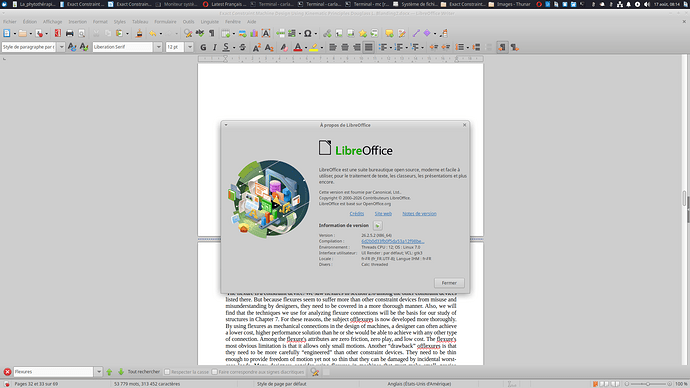Toggle Right-to-Left paragraph direction button
The width and height of the screenshot is (690, 388).
(x=514, y=47)
